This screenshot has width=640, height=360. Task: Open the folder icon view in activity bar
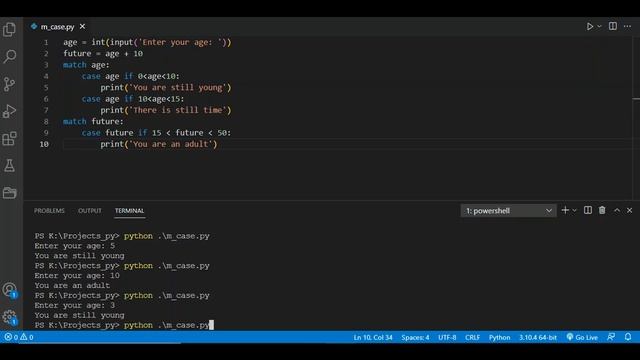coord(9,192)
